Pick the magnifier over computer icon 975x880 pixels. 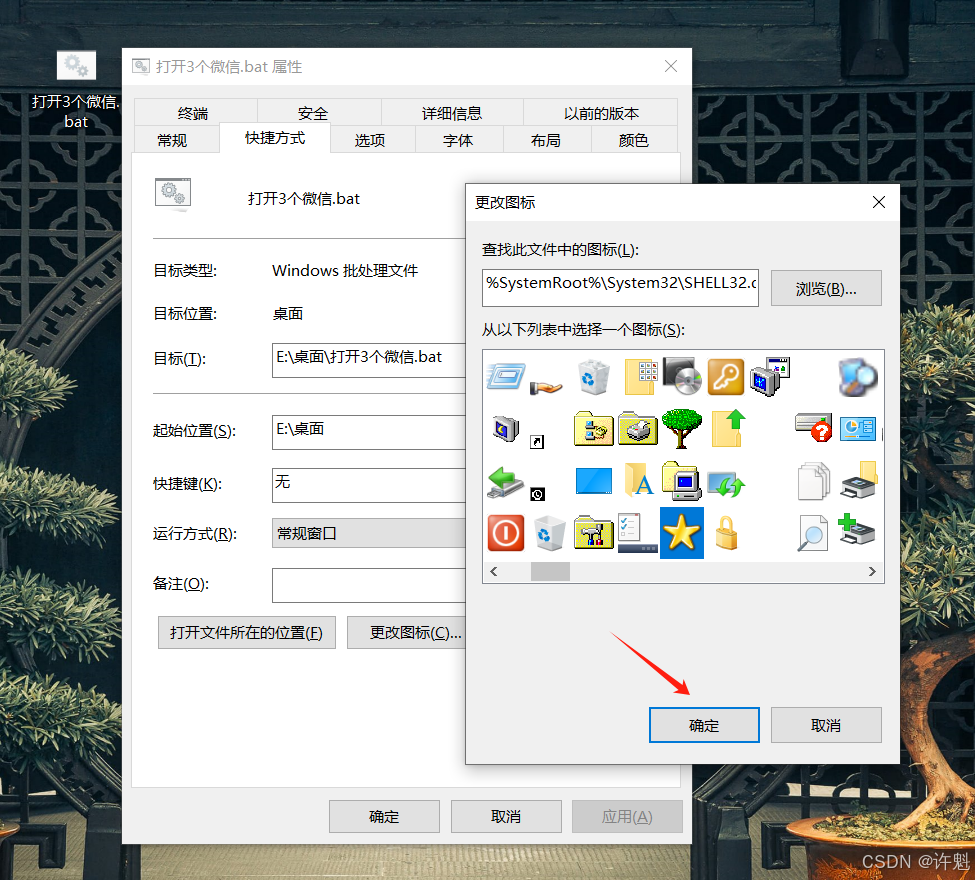pyautogui.click(x=857, y=377)
